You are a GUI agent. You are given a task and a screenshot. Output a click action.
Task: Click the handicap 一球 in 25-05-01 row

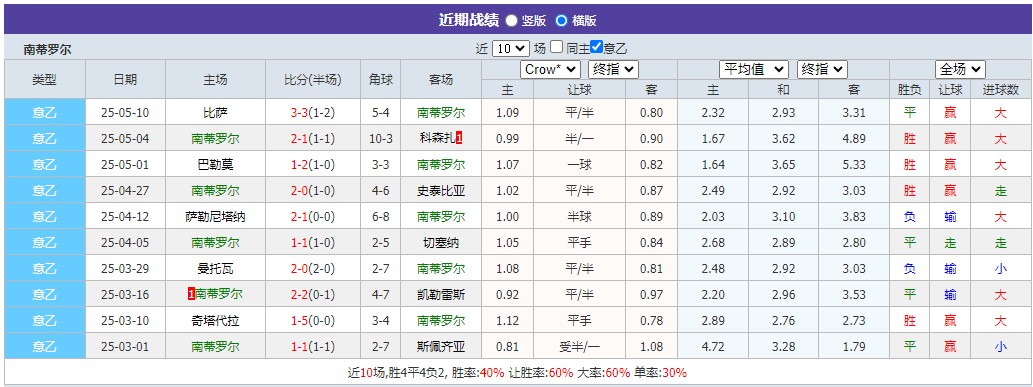[579, 165]
